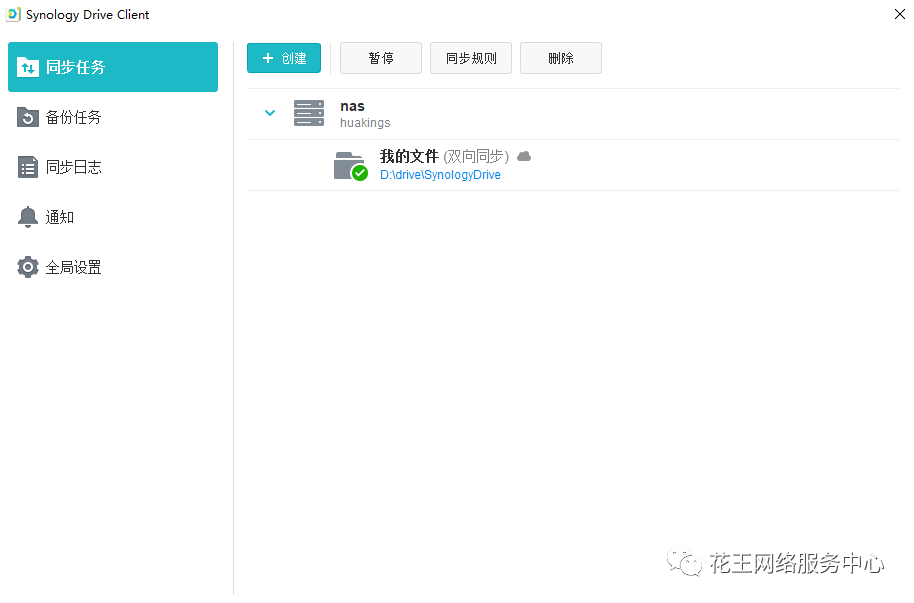The width and height of the screenshot is (914, 603).
Task: Click the 暂停 pause button
Action: [x=381, y=58]
